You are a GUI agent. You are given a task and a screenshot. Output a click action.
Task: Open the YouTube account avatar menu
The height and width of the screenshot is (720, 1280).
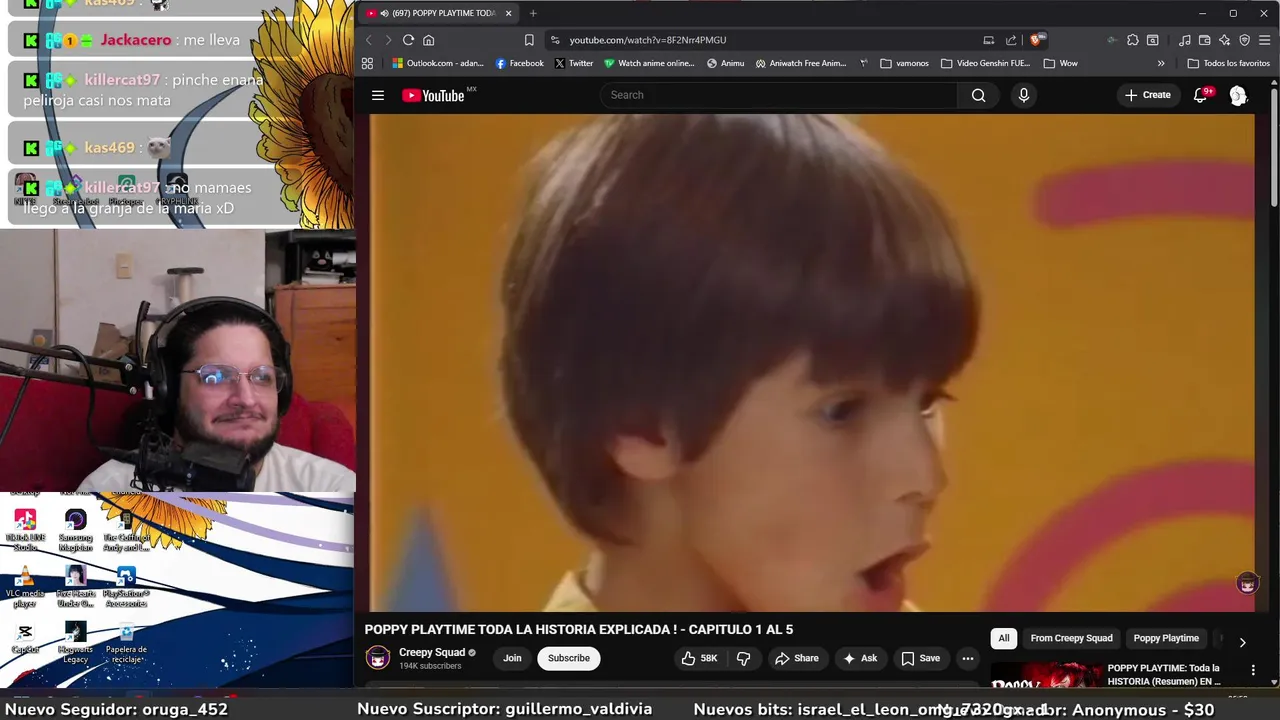pyautogui.click(x=1238, y=95)
